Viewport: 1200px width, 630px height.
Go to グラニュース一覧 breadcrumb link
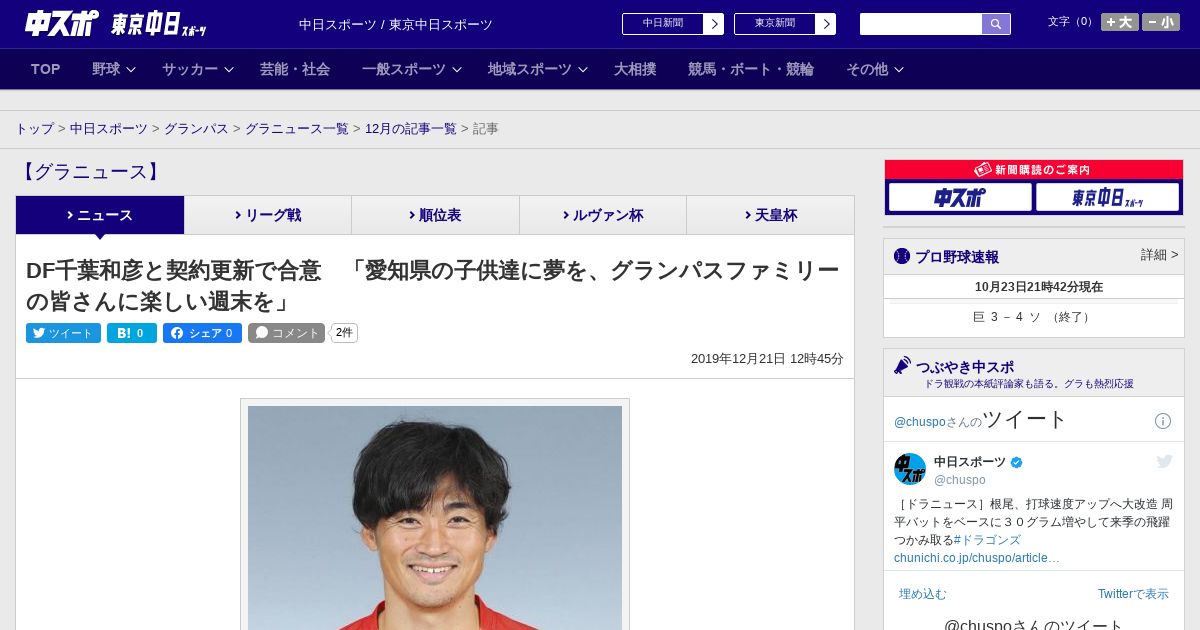coord(297,129)
